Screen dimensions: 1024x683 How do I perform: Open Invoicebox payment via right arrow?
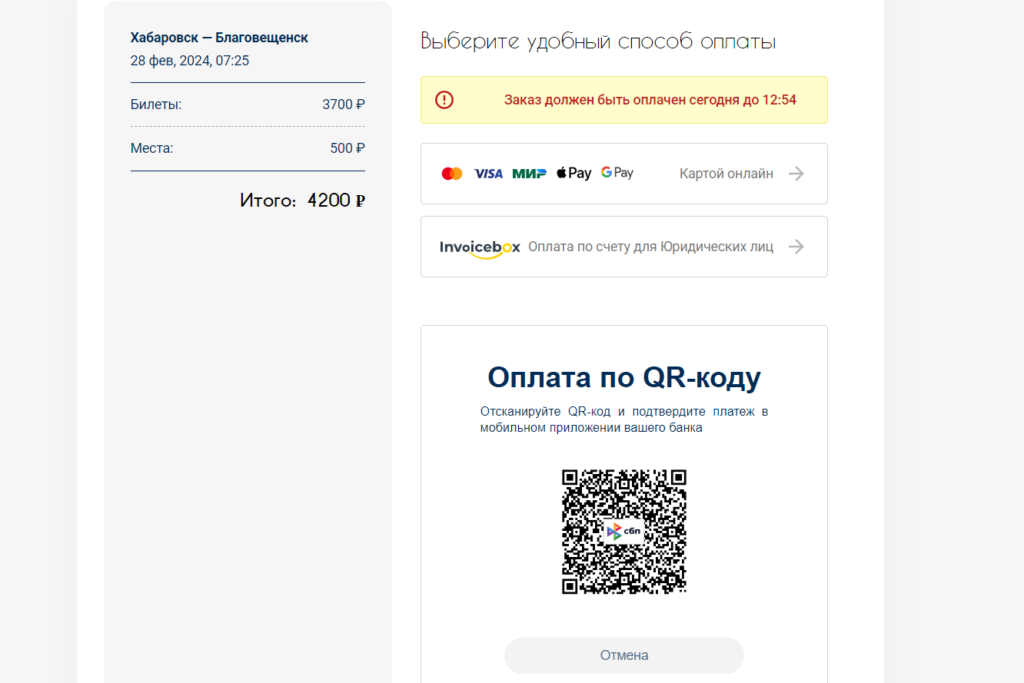[796, 247]
